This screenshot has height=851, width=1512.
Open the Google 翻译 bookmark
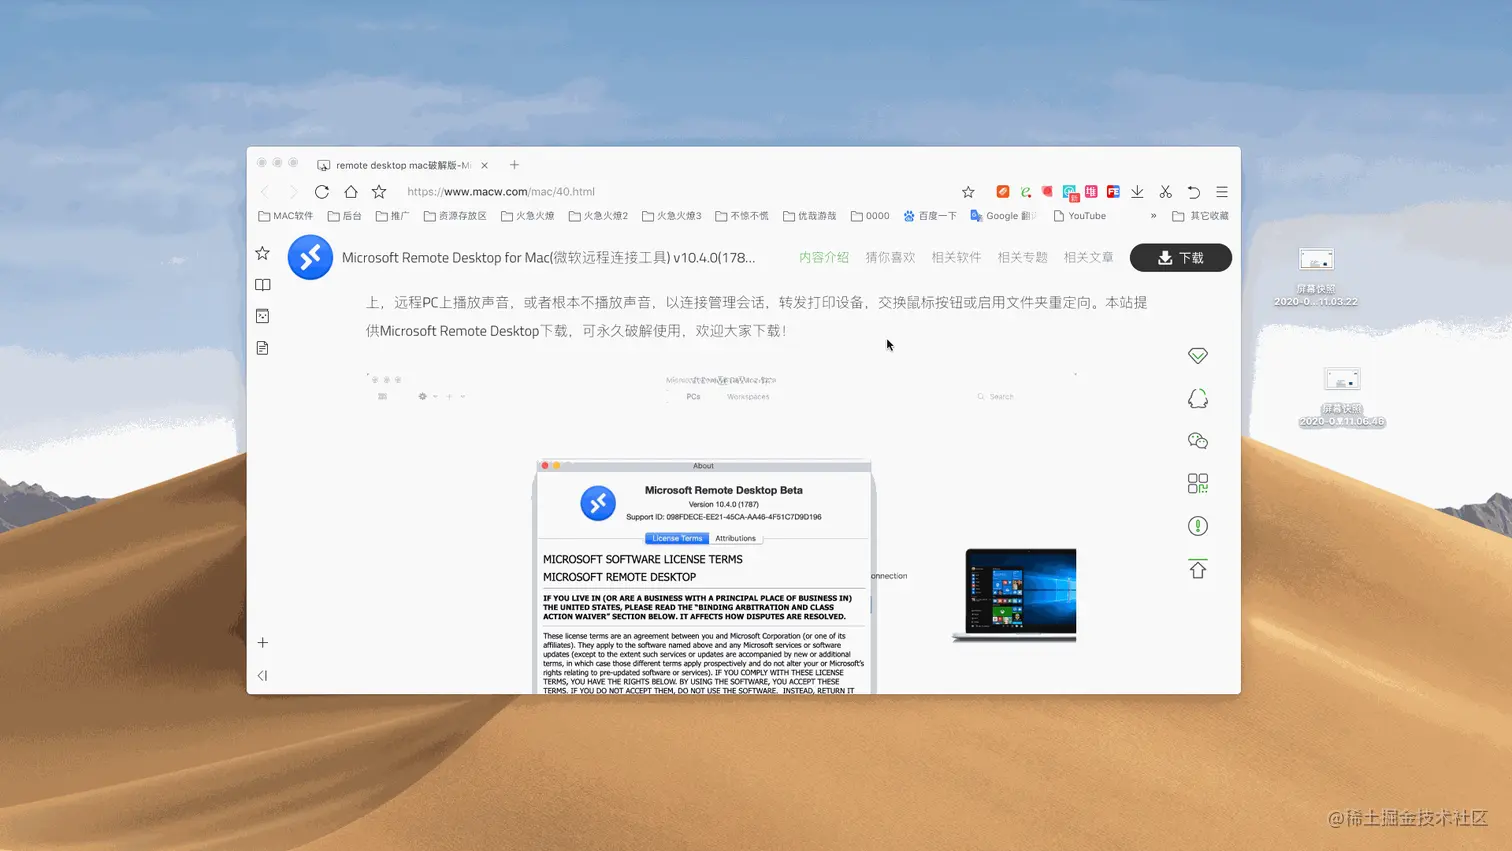tap(1003, 216)
